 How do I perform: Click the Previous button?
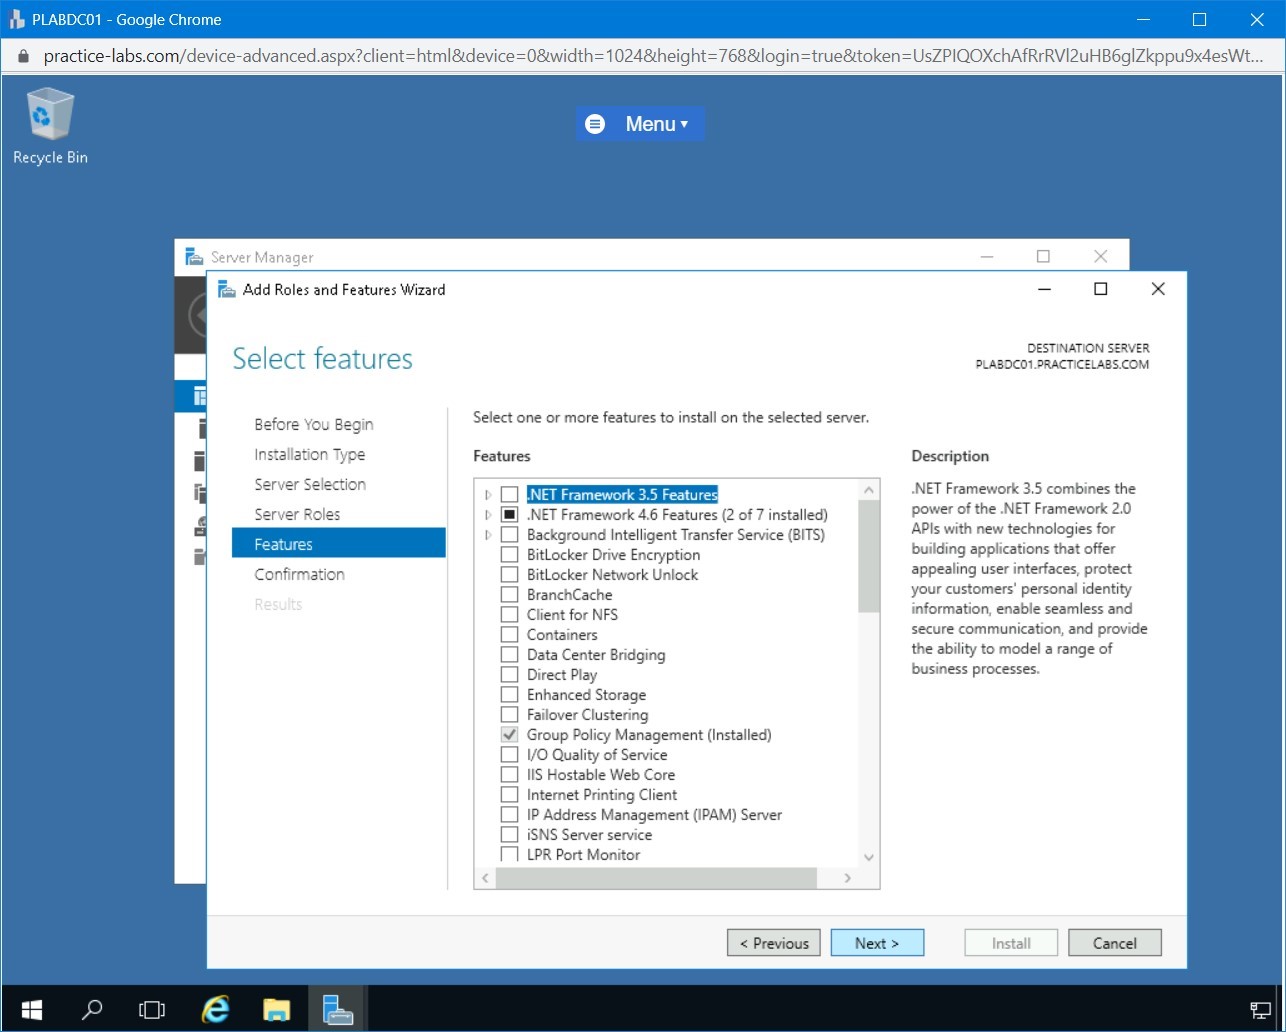coord(774,943)
